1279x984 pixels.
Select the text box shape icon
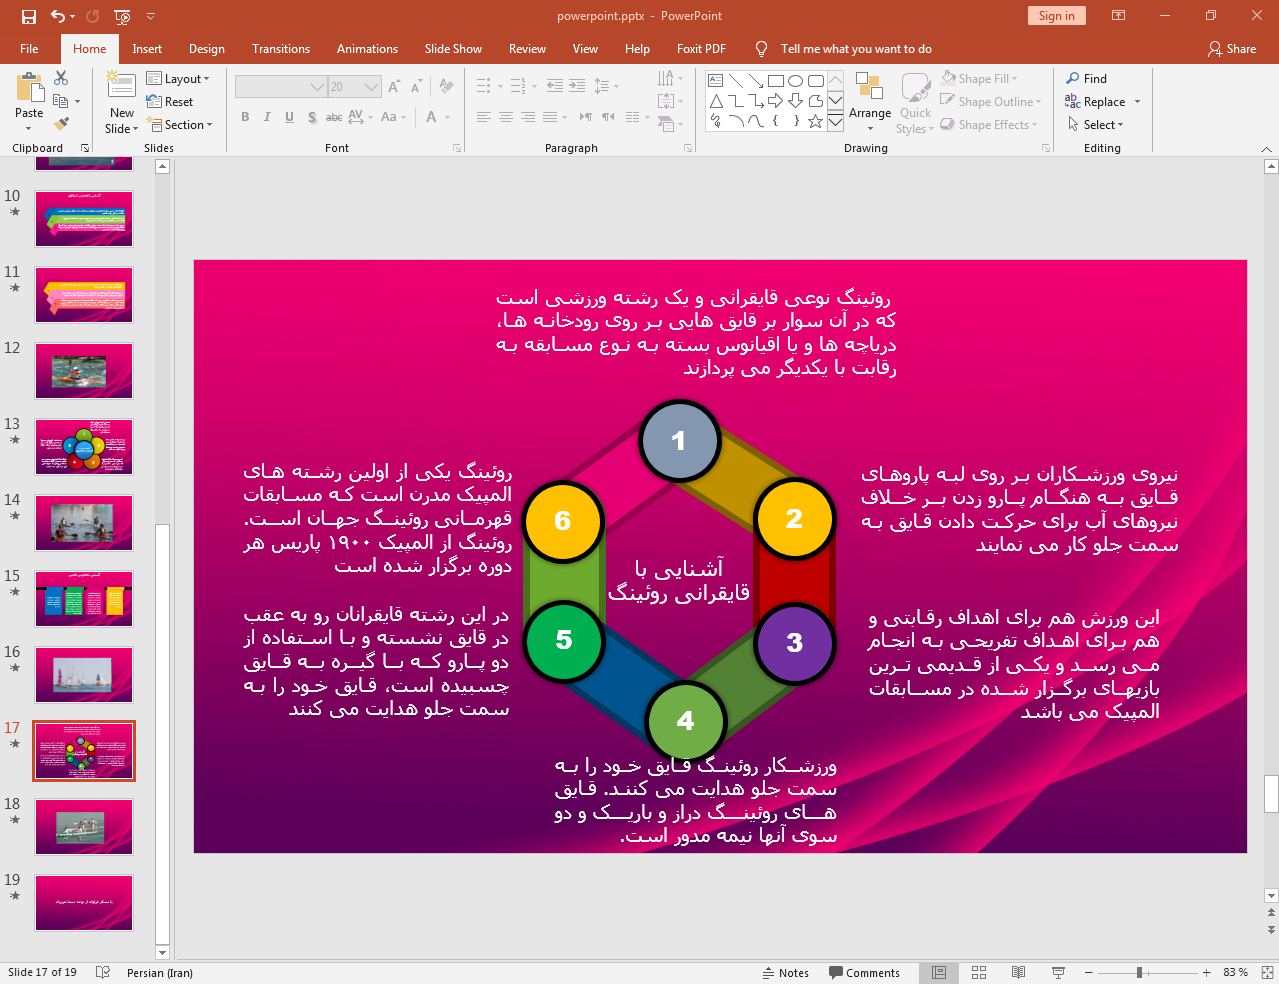point(715,81)
